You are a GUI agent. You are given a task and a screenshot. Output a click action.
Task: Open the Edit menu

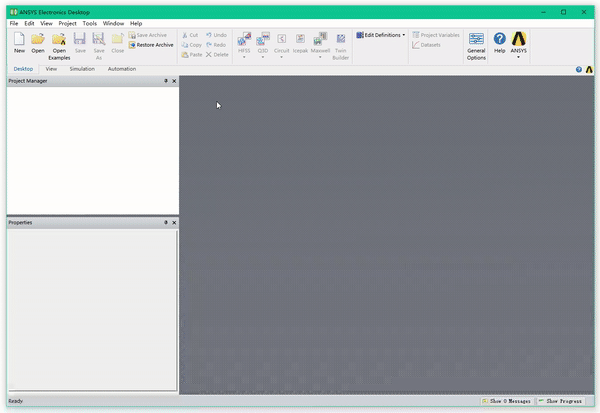(x=29, y=23)
